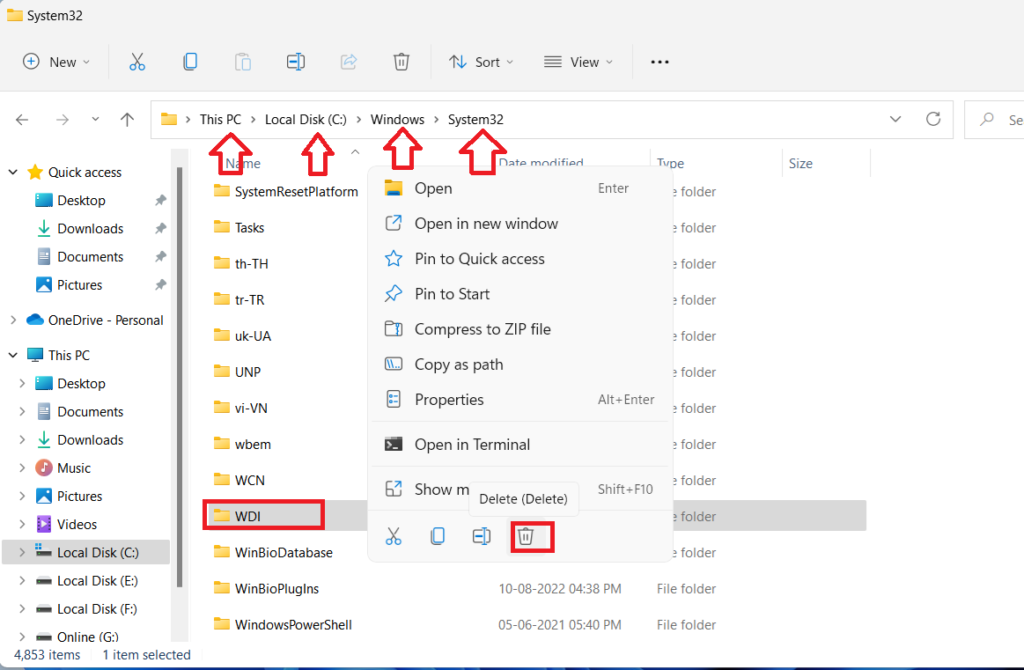The height and width of the screenshot is (670, 1024).
Task: Select the Online (G:) drive
Action: coord(86,637)
